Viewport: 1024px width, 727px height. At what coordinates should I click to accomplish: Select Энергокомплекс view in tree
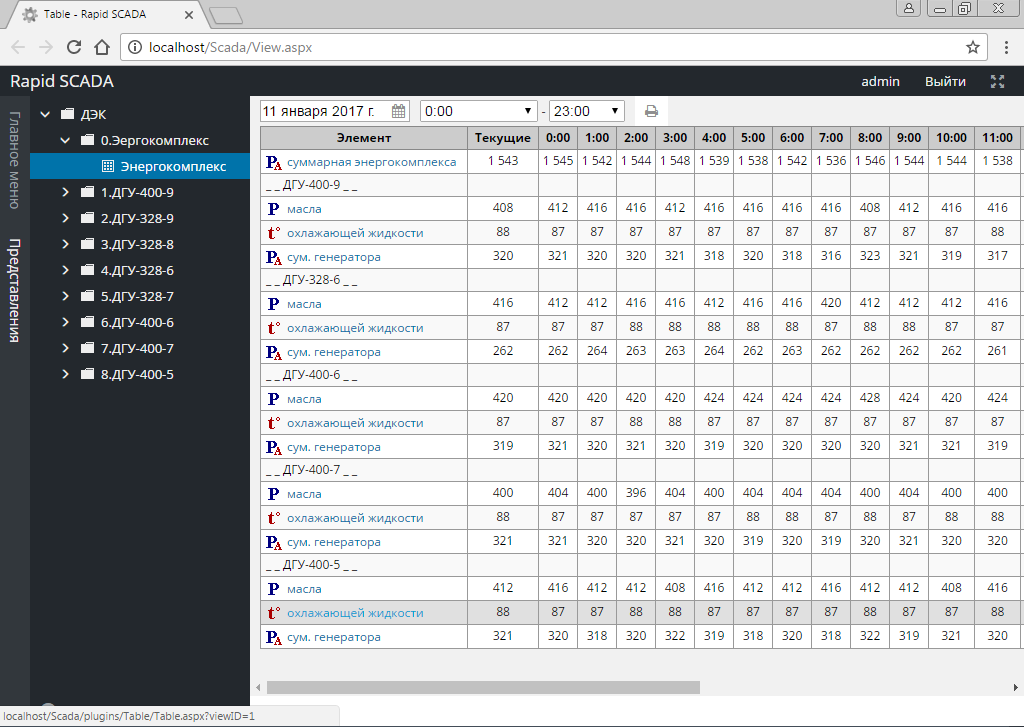(x=140, y=167)
